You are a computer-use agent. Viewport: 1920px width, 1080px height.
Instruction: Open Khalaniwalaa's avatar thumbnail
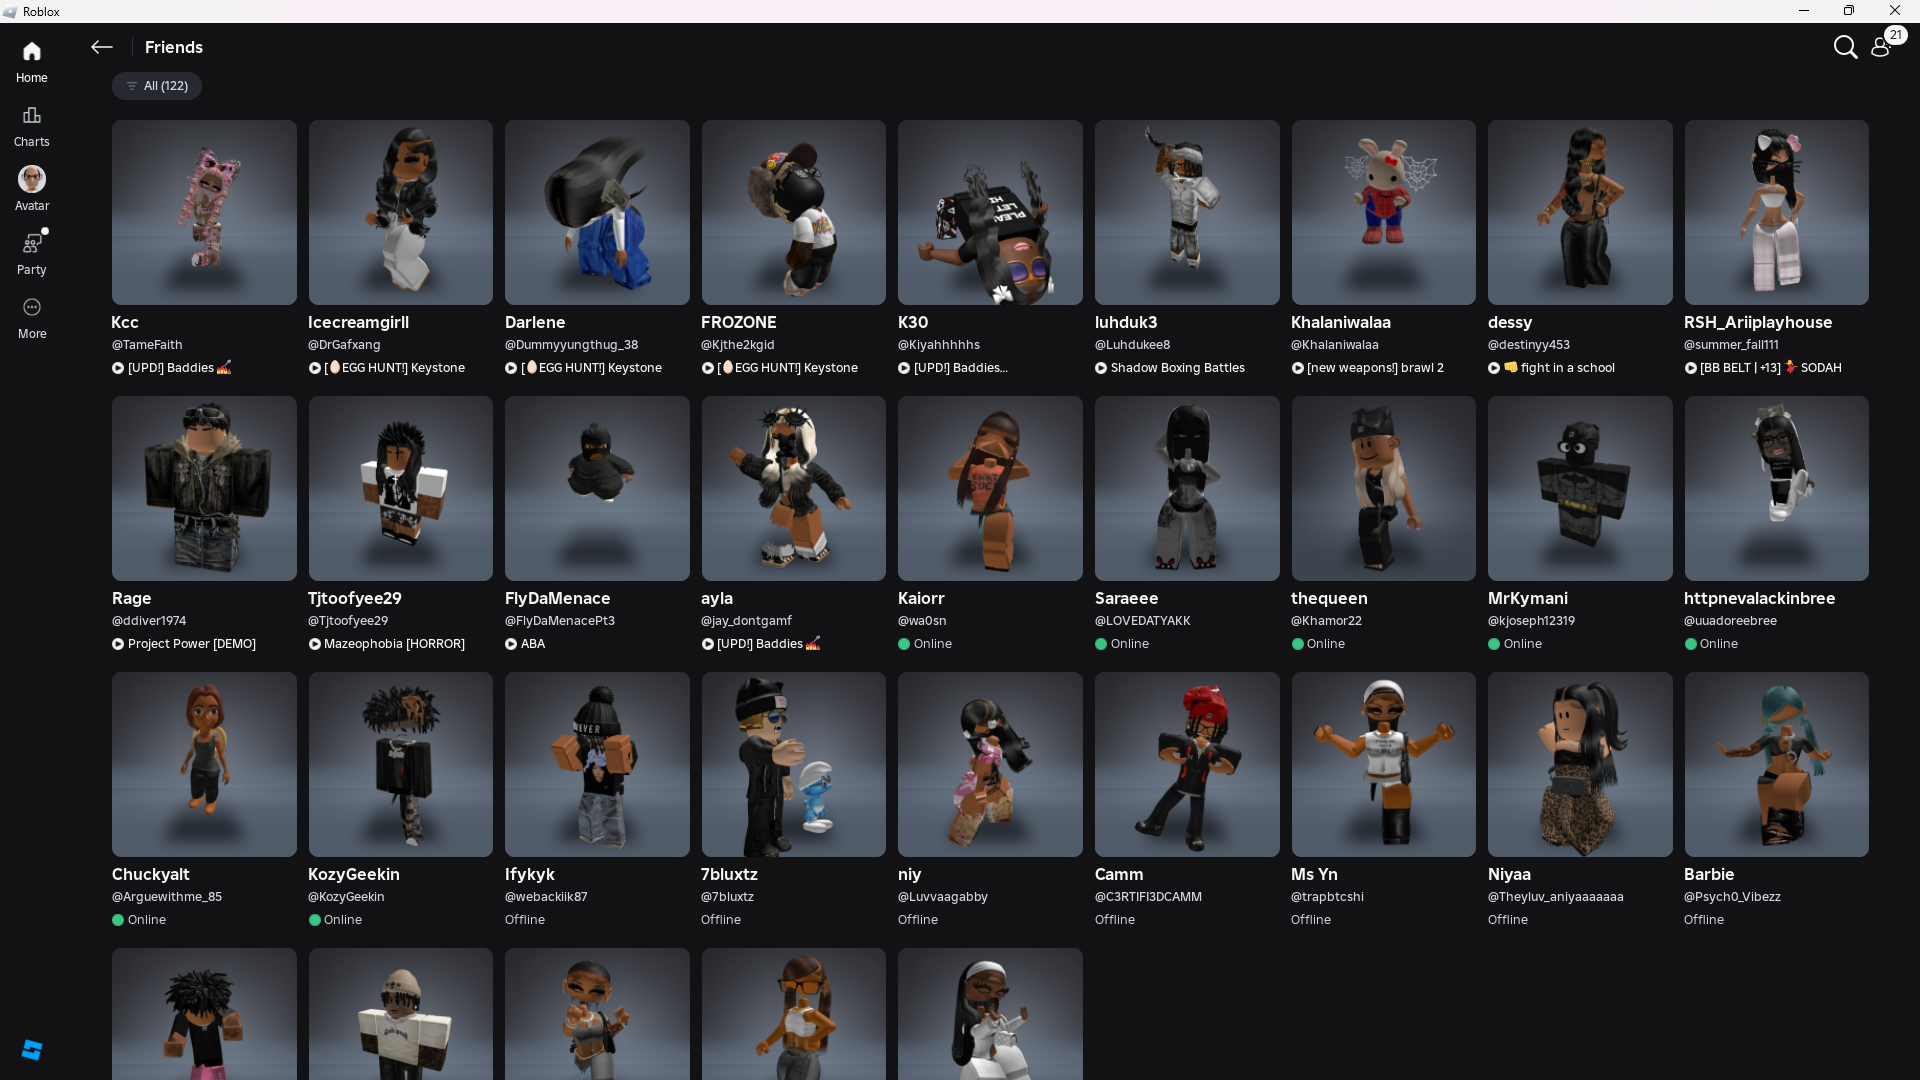(1383, 212)
